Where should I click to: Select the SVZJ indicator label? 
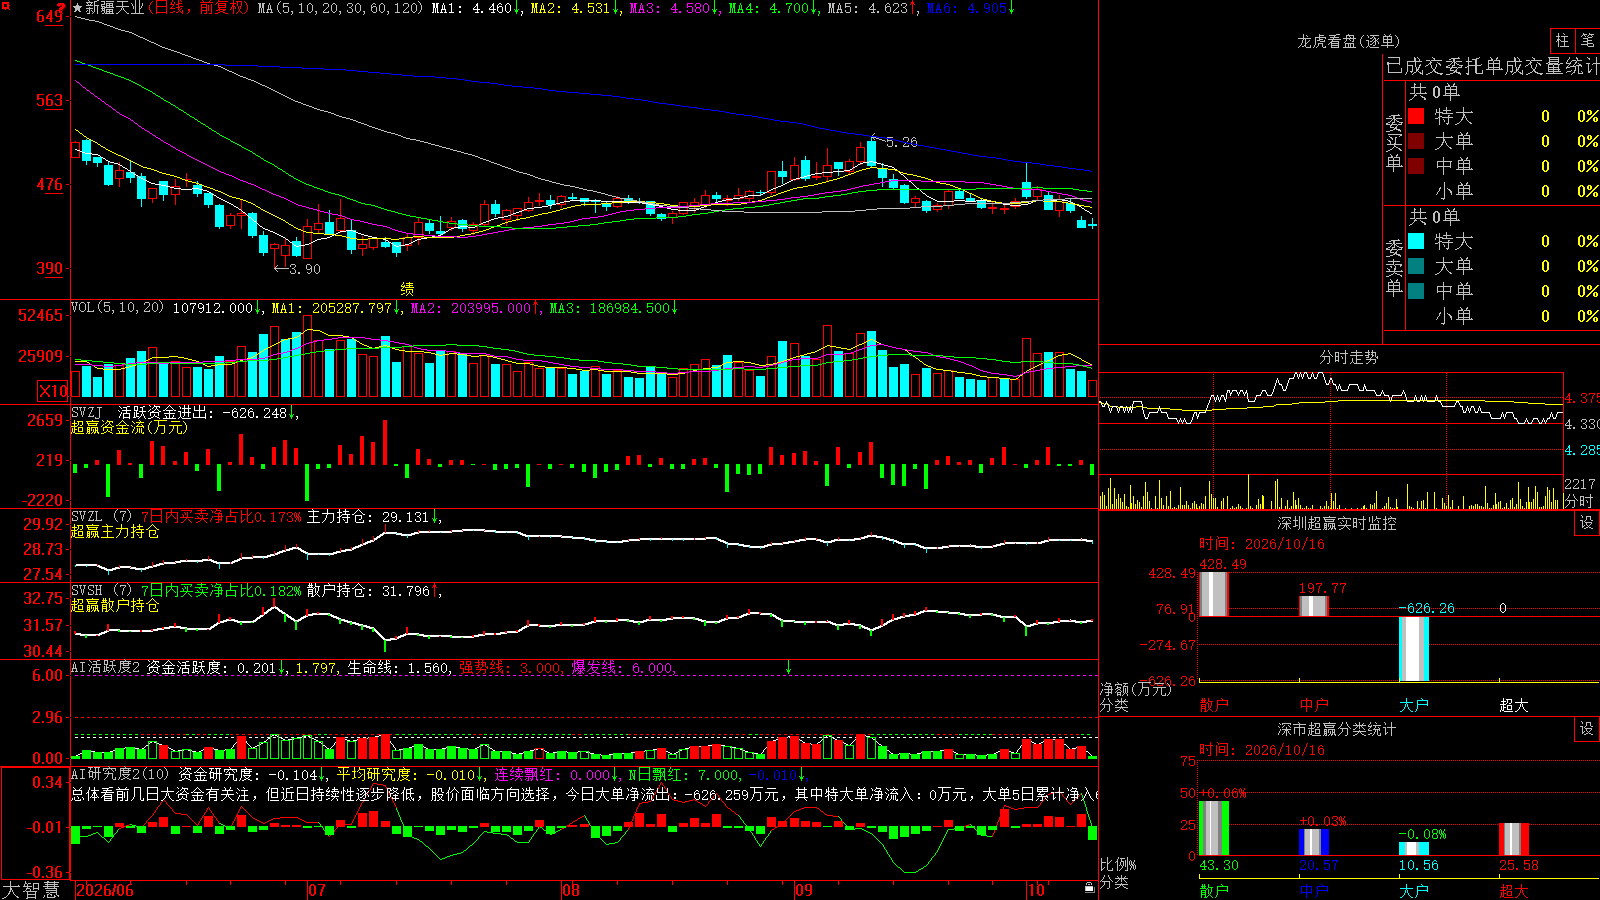coord(87,412)
